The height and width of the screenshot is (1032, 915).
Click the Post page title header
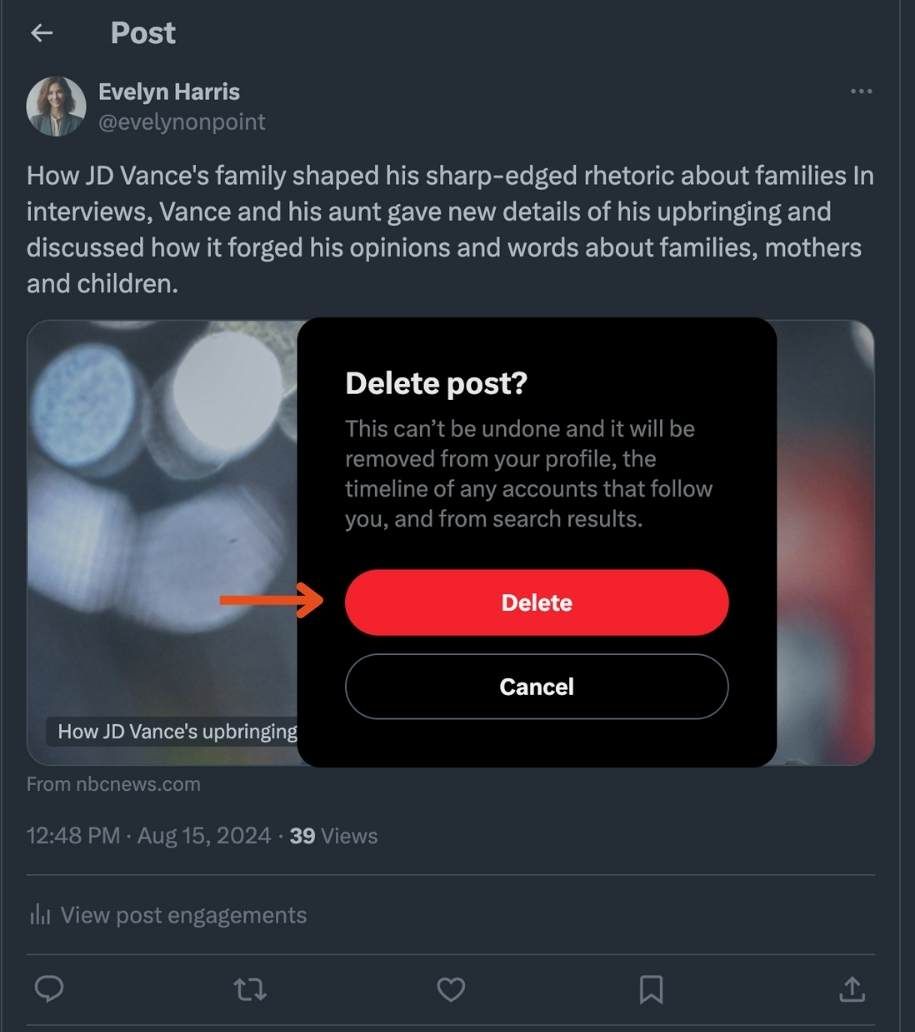143,33
